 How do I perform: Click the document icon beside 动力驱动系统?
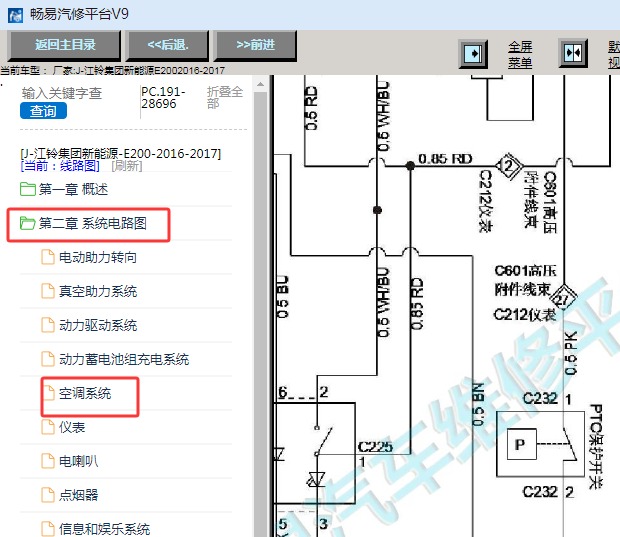coord(48,325)
